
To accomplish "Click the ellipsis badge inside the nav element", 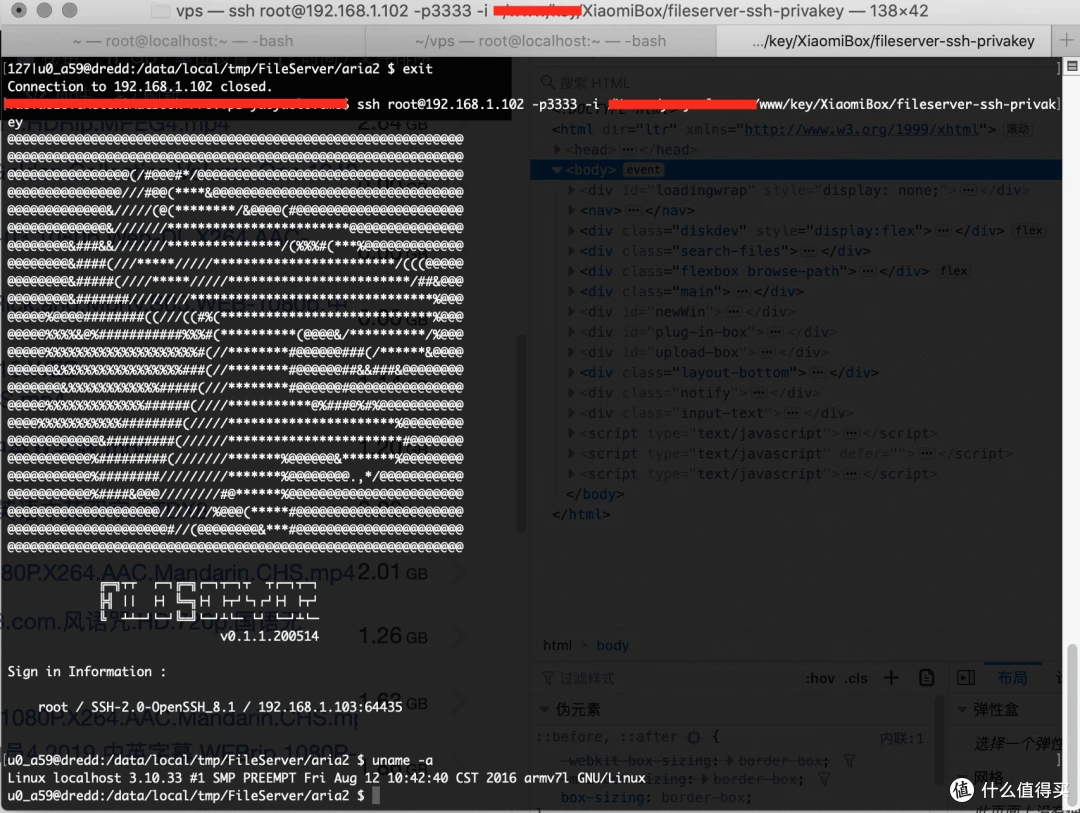I will (x=634, y=210).
